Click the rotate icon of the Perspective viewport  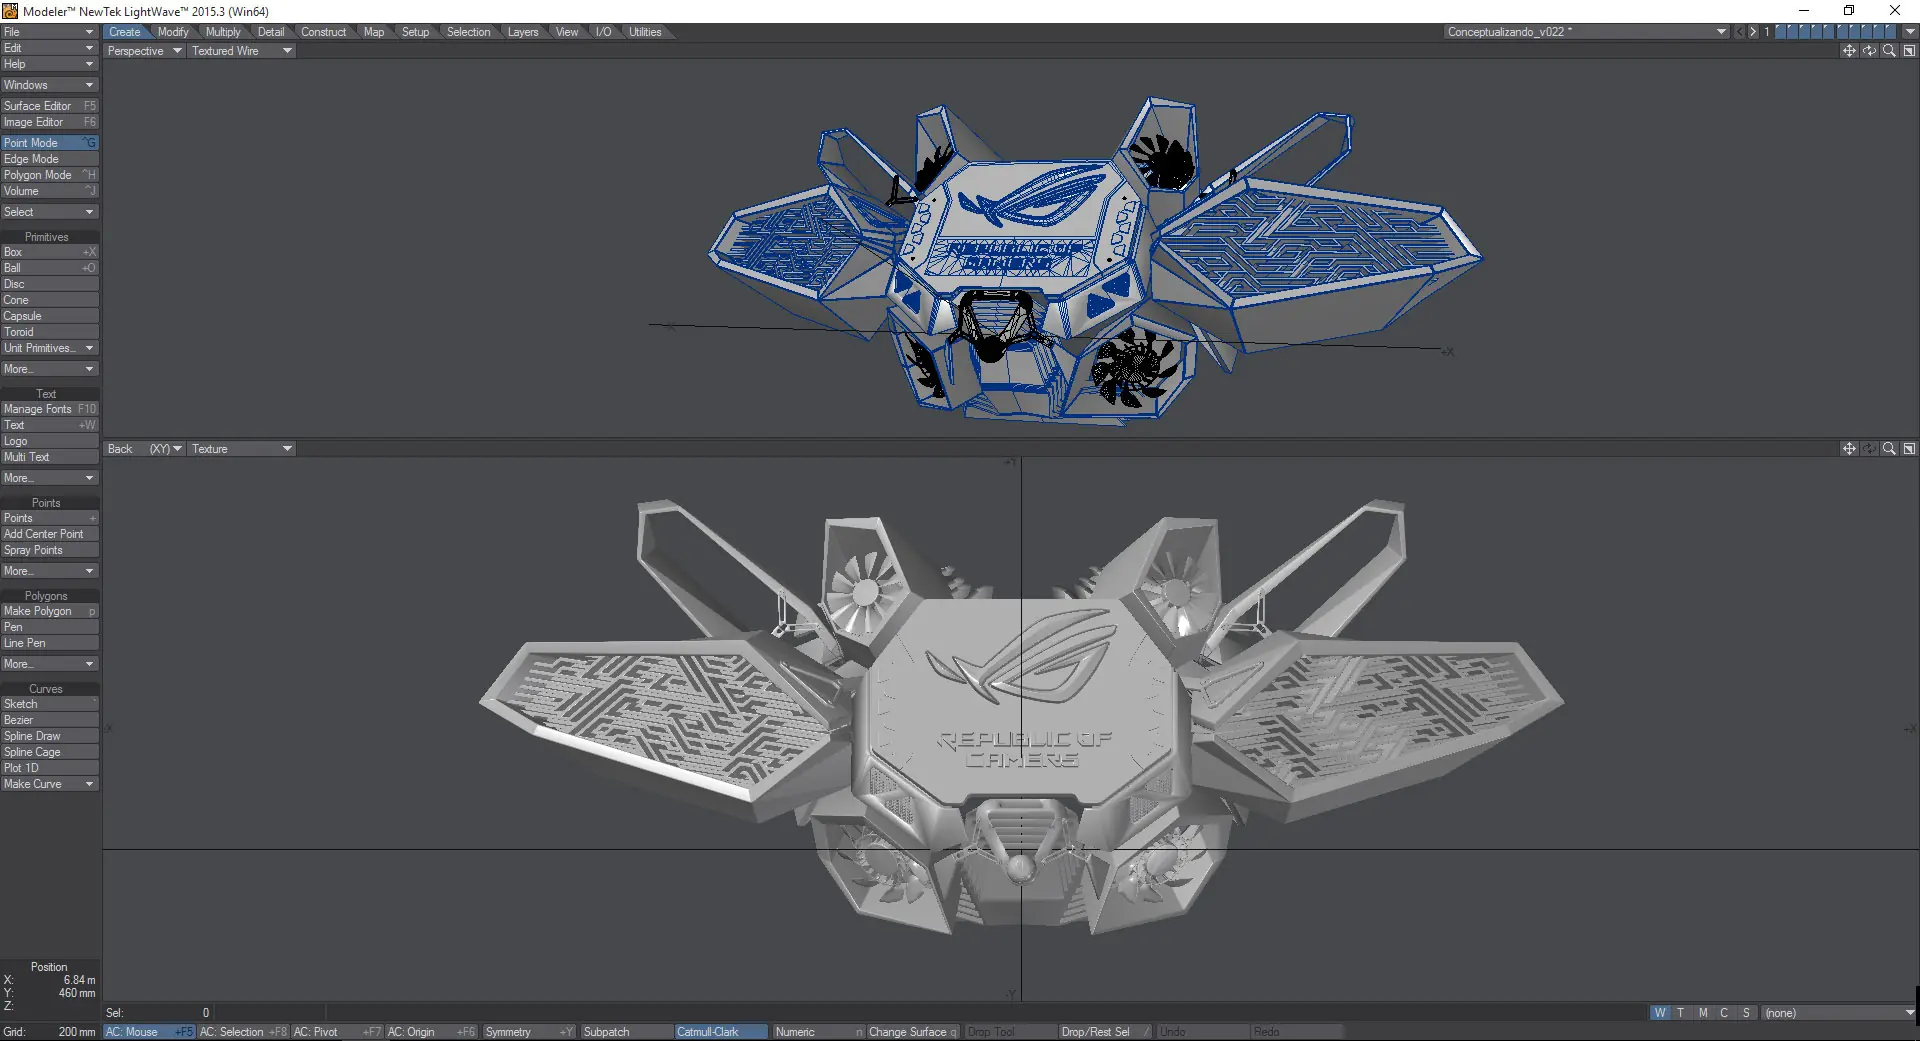(1869, 51)
